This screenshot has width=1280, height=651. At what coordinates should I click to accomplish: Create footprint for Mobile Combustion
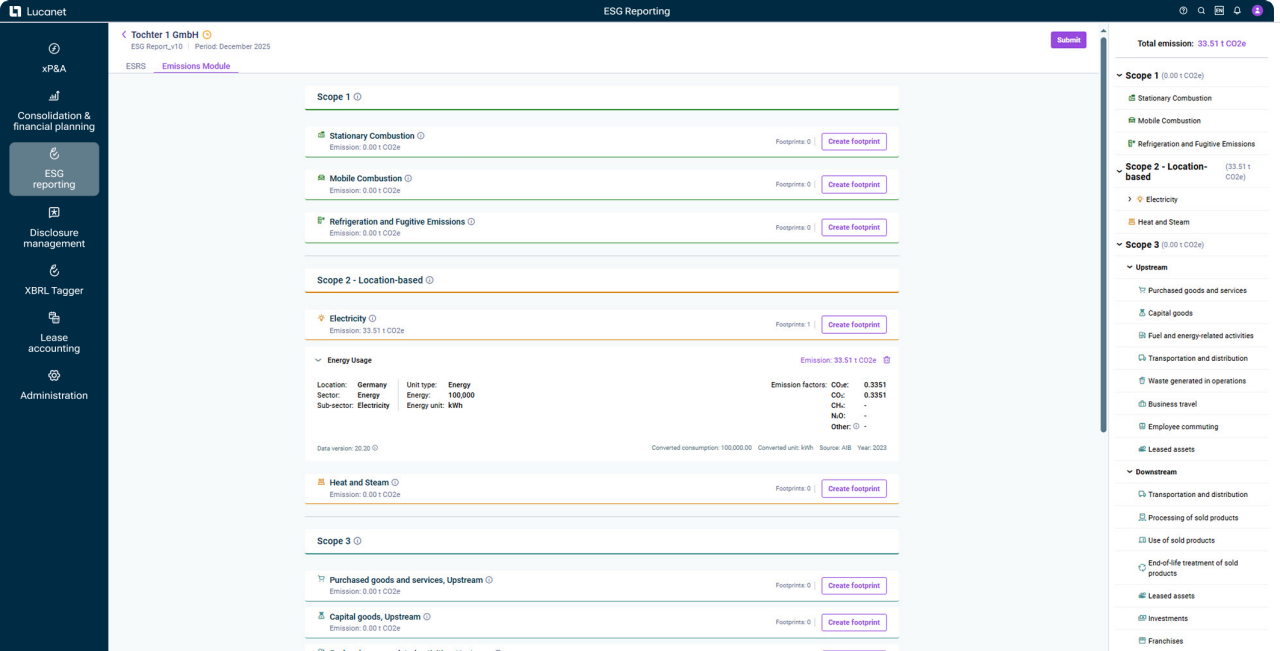coord(853,185)
